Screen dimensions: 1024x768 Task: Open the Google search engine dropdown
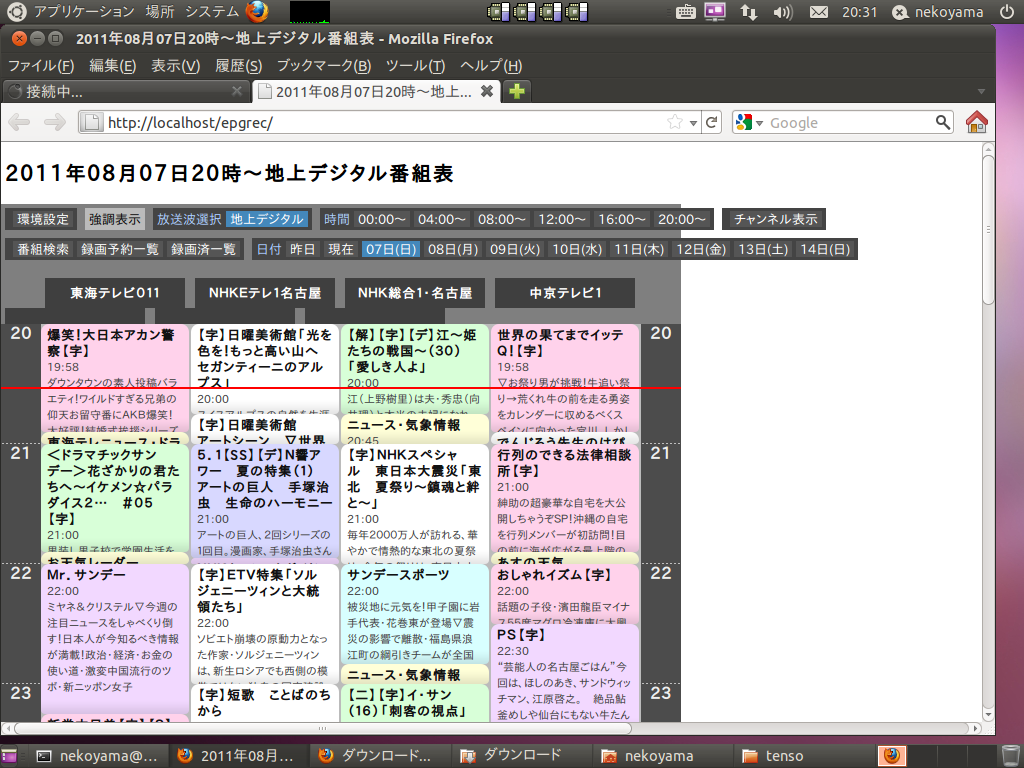(x=750, y=122)
